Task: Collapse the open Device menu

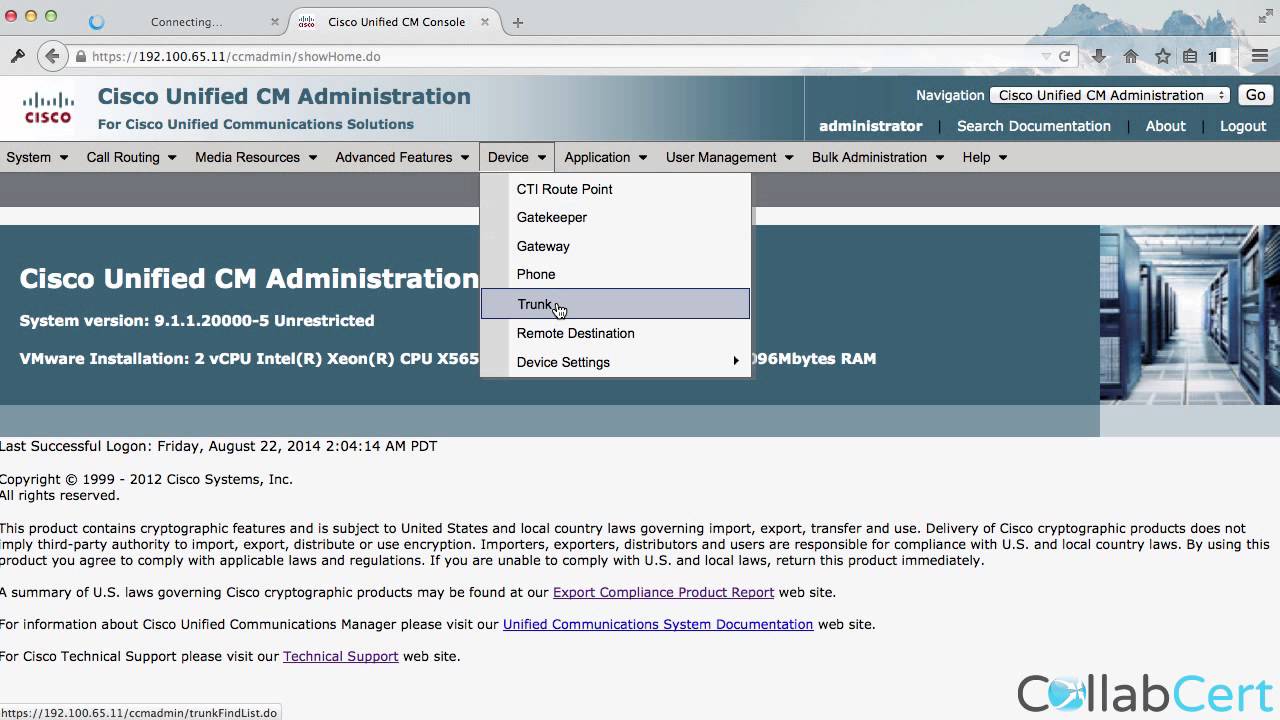Action: (x=517, y=157)
